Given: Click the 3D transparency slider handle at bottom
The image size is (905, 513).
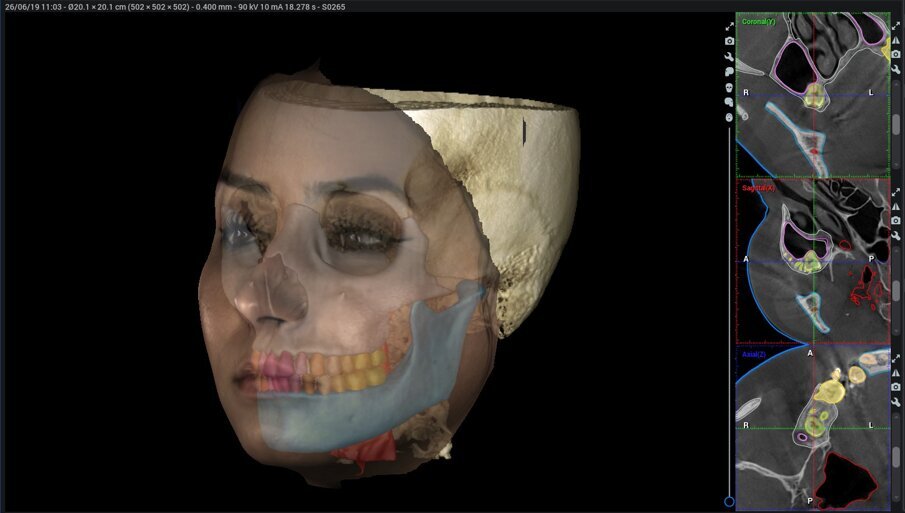Looking at the screenshot, I should (729, 501).
